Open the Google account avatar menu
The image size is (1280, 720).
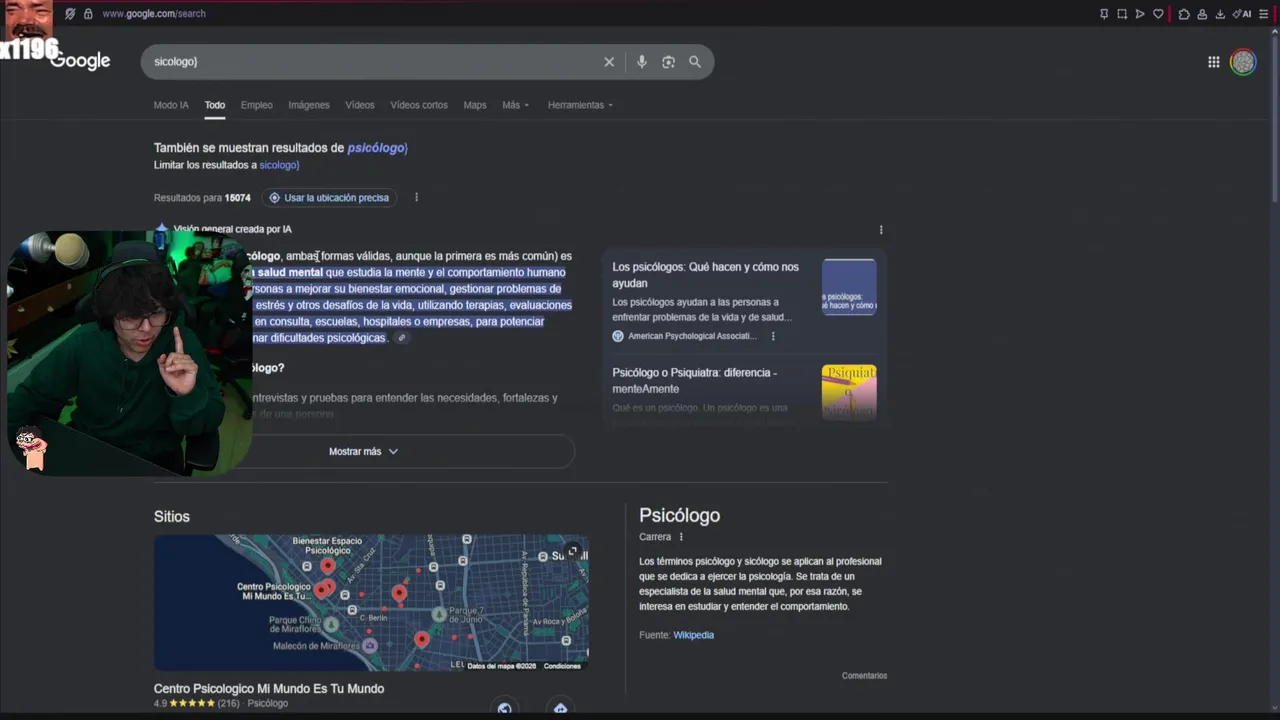[1243, 62]
